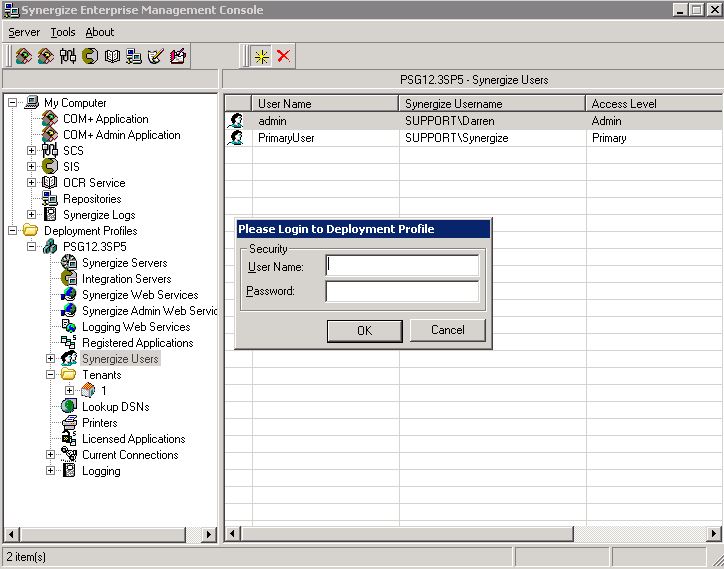Expand tenant 1 node
Screen dimensions: 724x569
[x=69, y=390]
